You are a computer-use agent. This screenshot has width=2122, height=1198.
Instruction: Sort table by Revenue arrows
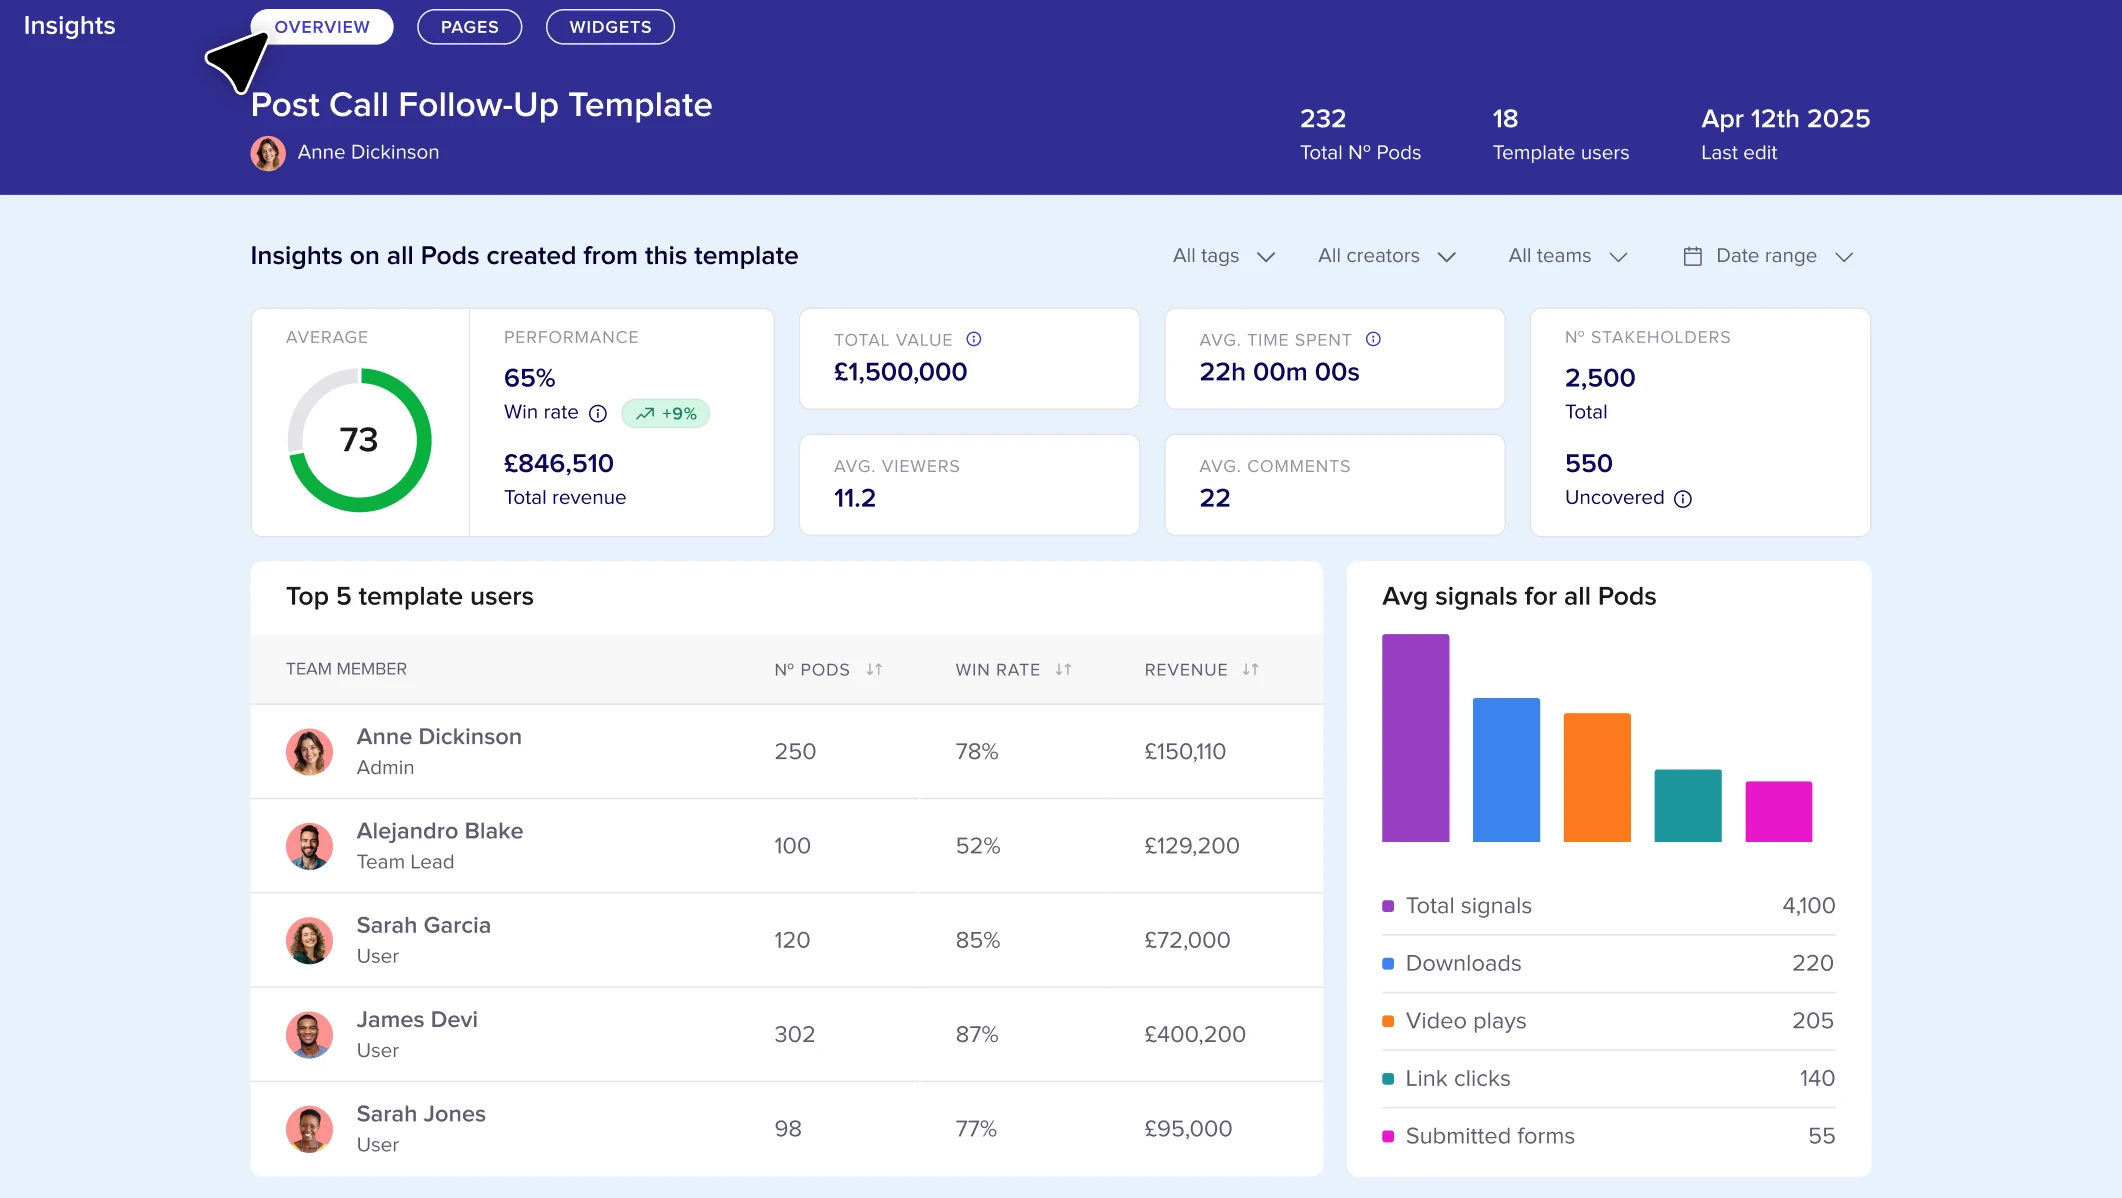[x=1250, y=670]
